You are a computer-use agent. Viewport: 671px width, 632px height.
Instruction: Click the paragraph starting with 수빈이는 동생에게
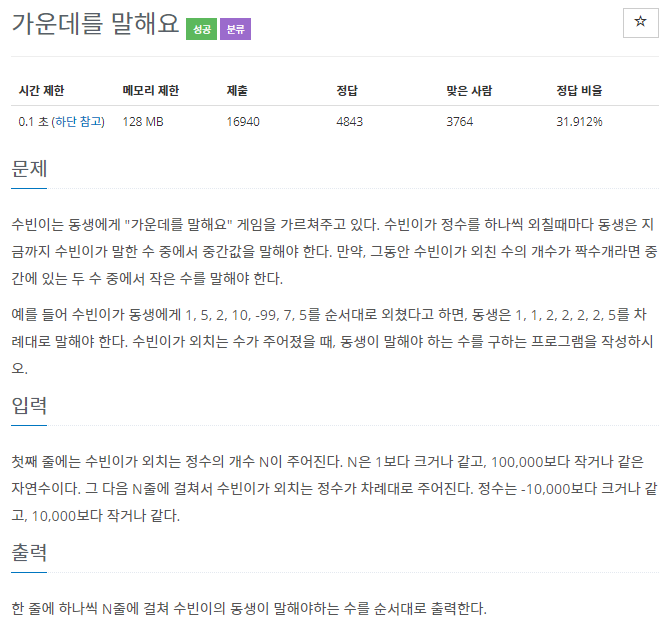334,251
